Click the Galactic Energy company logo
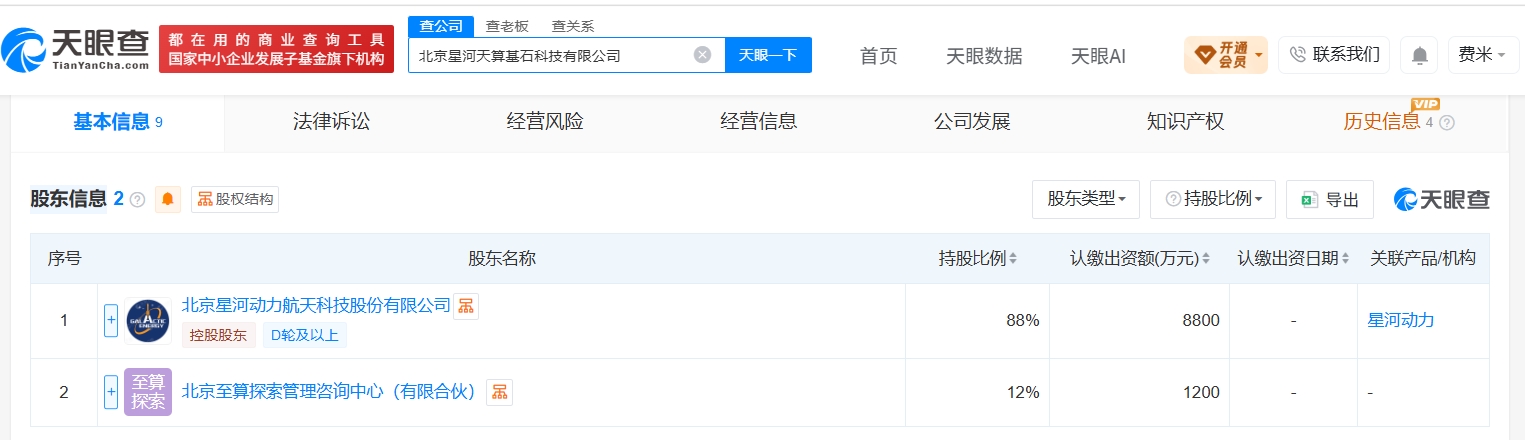Screen dimensions: 1525x440 click(148, 320)
